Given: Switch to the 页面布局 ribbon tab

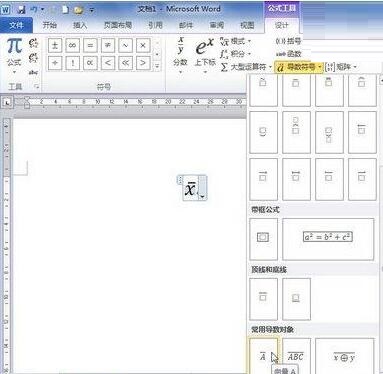Looking at the screenshot, I should 118,25.
